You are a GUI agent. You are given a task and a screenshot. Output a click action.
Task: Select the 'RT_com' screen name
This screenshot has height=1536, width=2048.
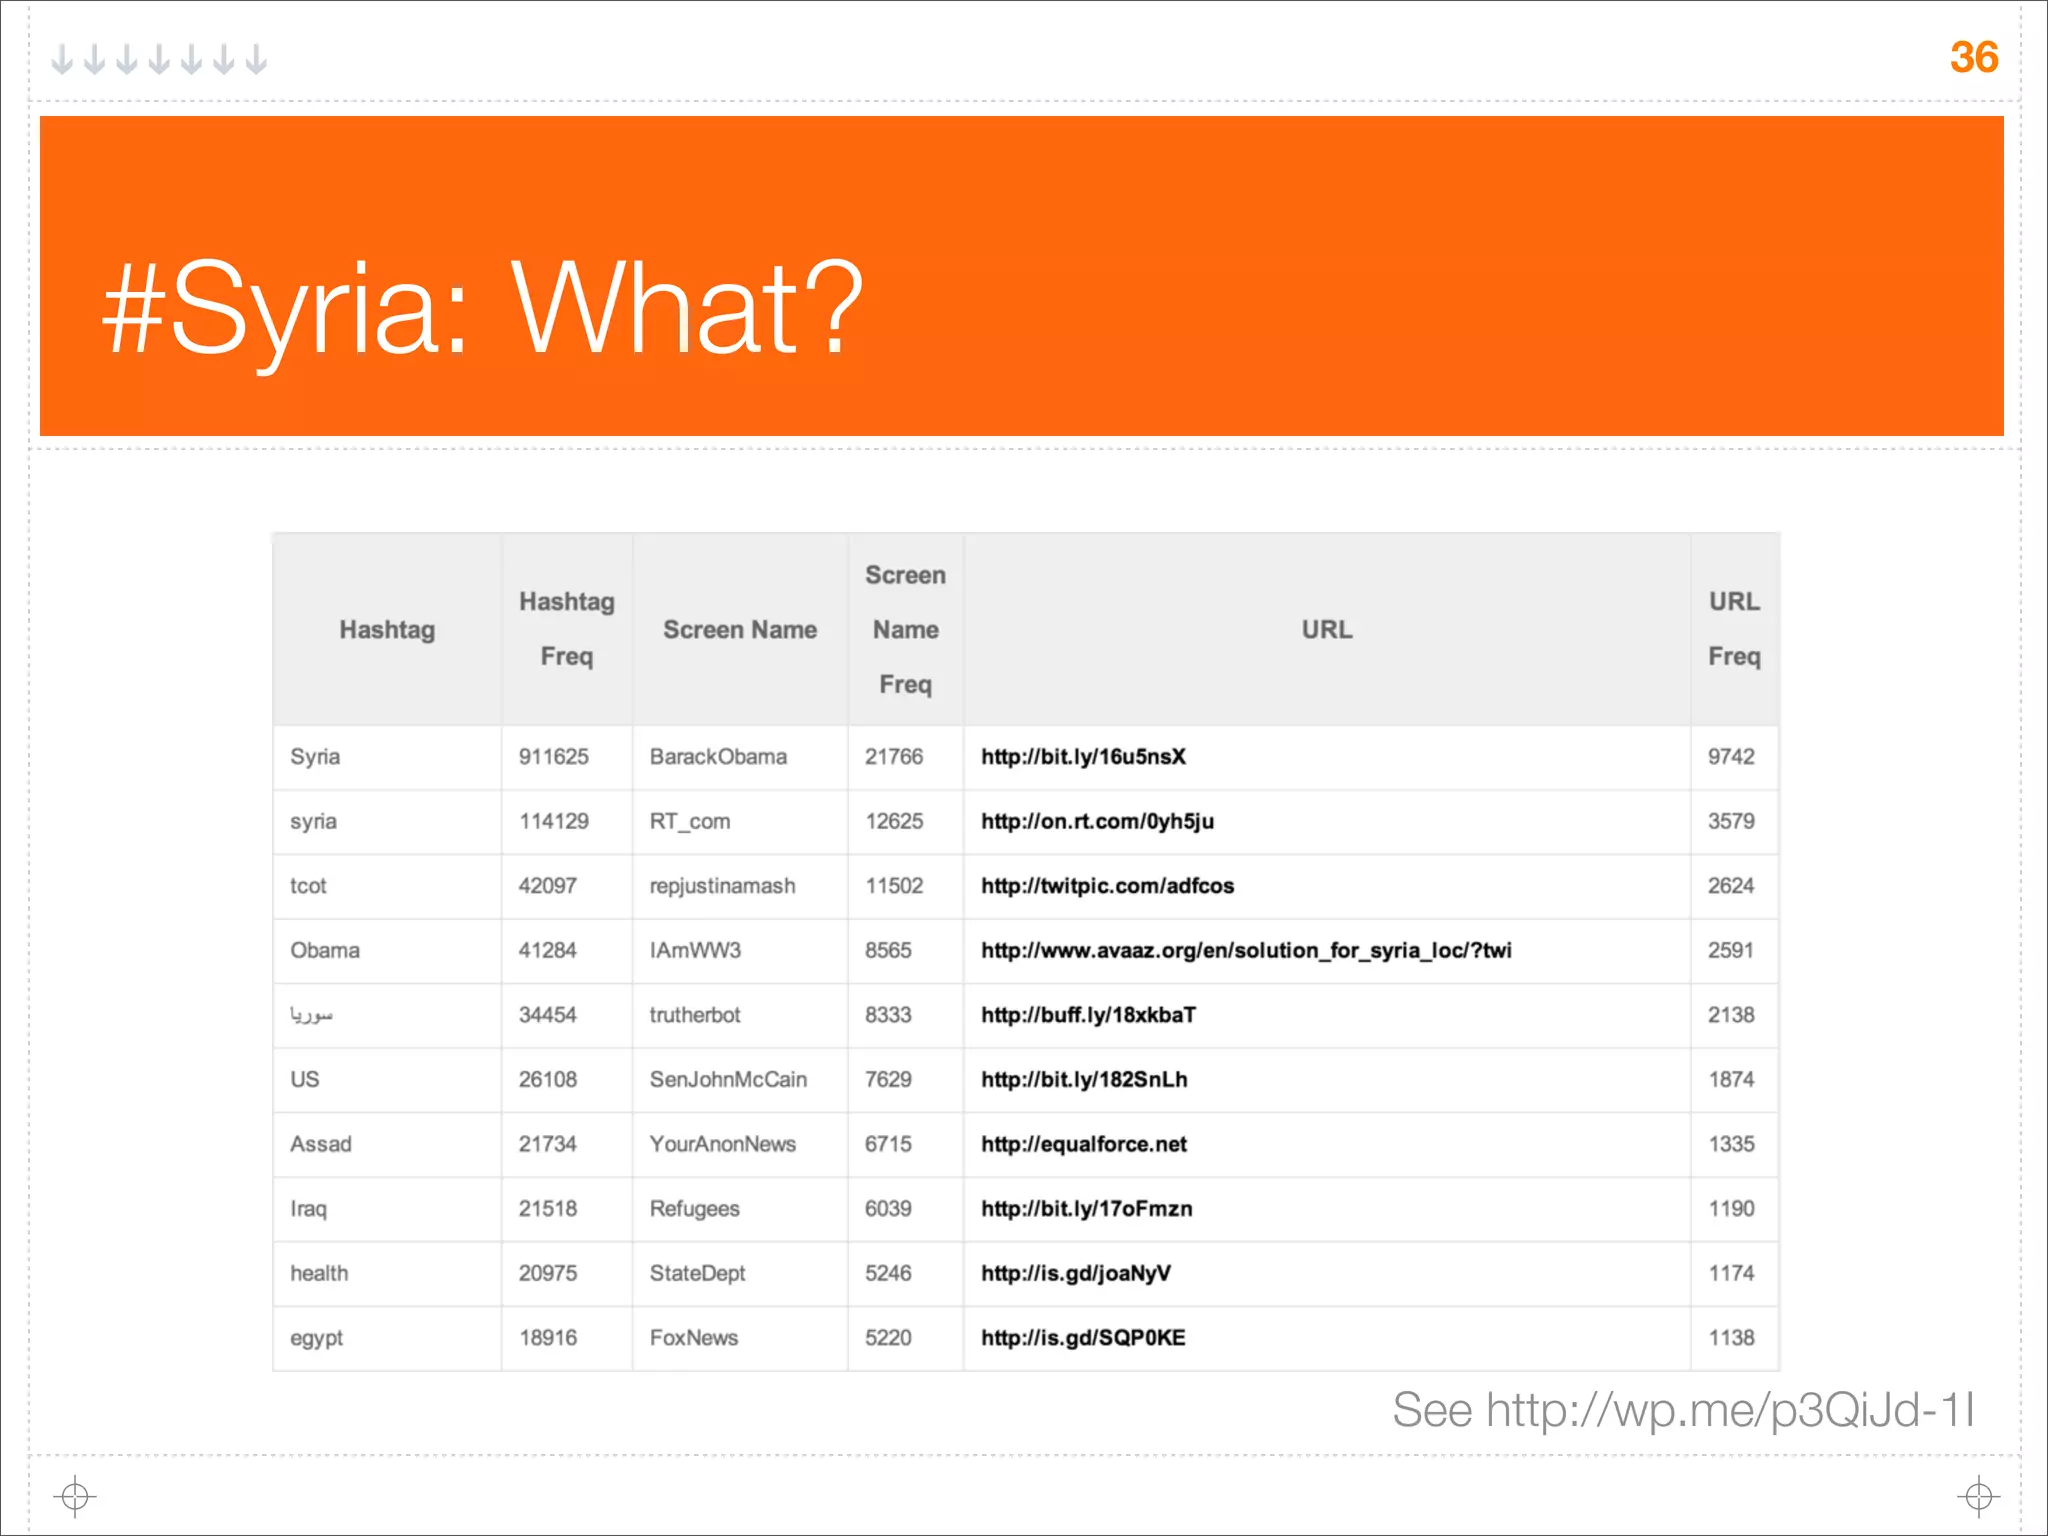coord(690,822)
